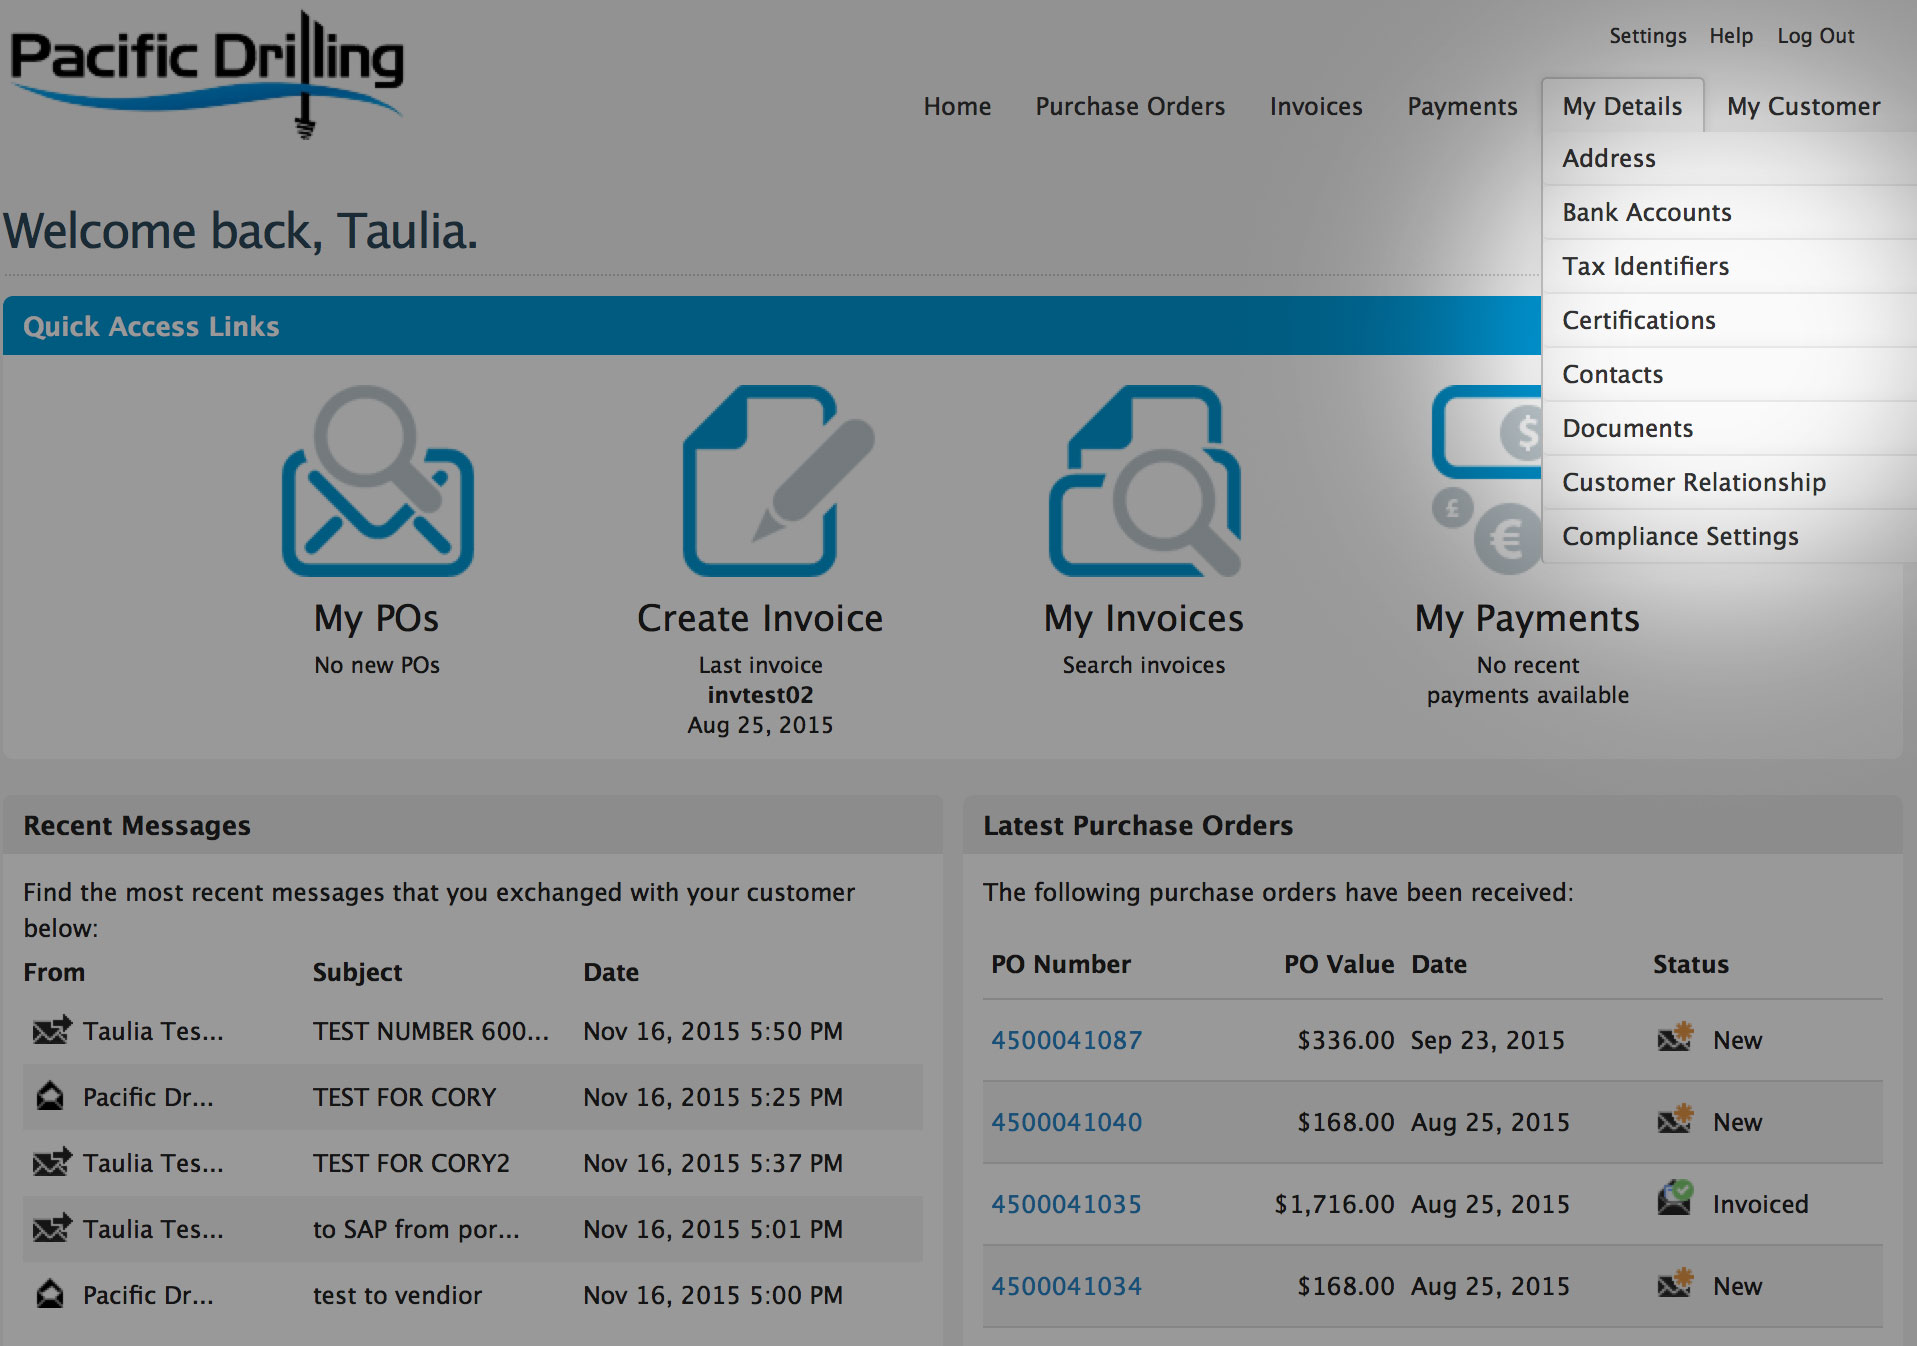Open the My Customer tab
This screenshot has height=1346, width=1917.
click(1803, 106)
